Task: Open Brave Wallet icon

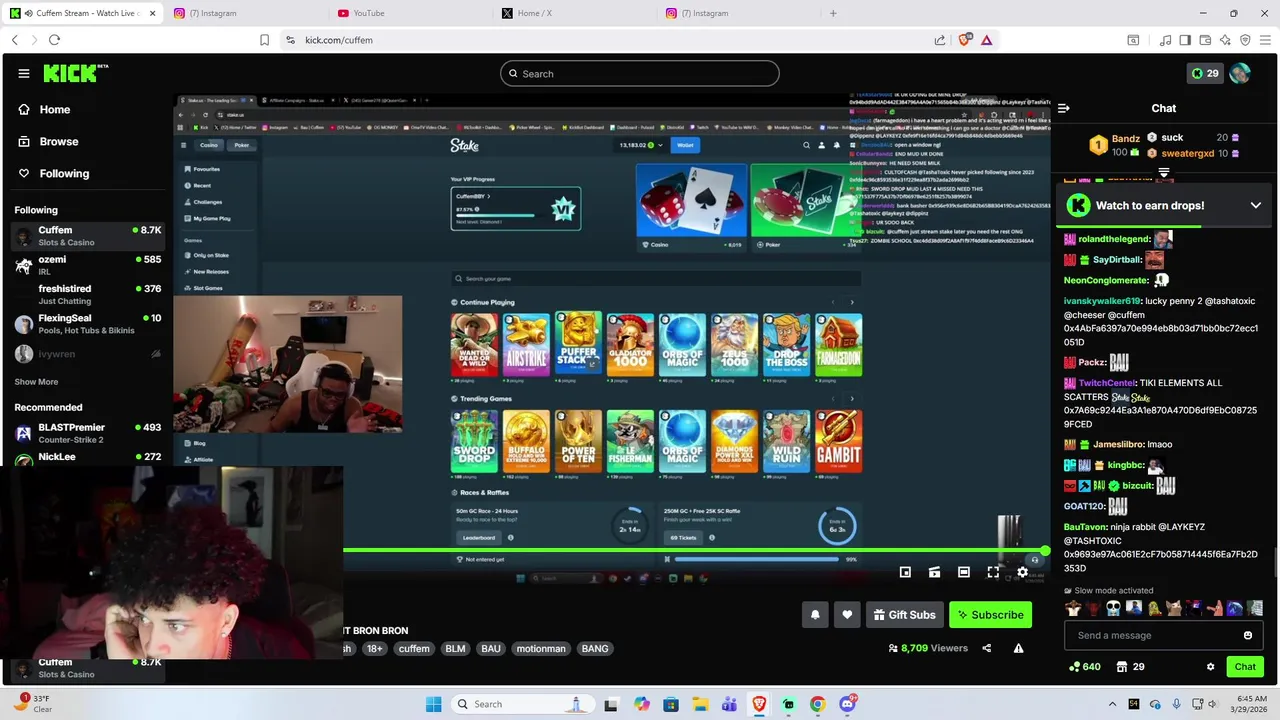Action: 1205,40
